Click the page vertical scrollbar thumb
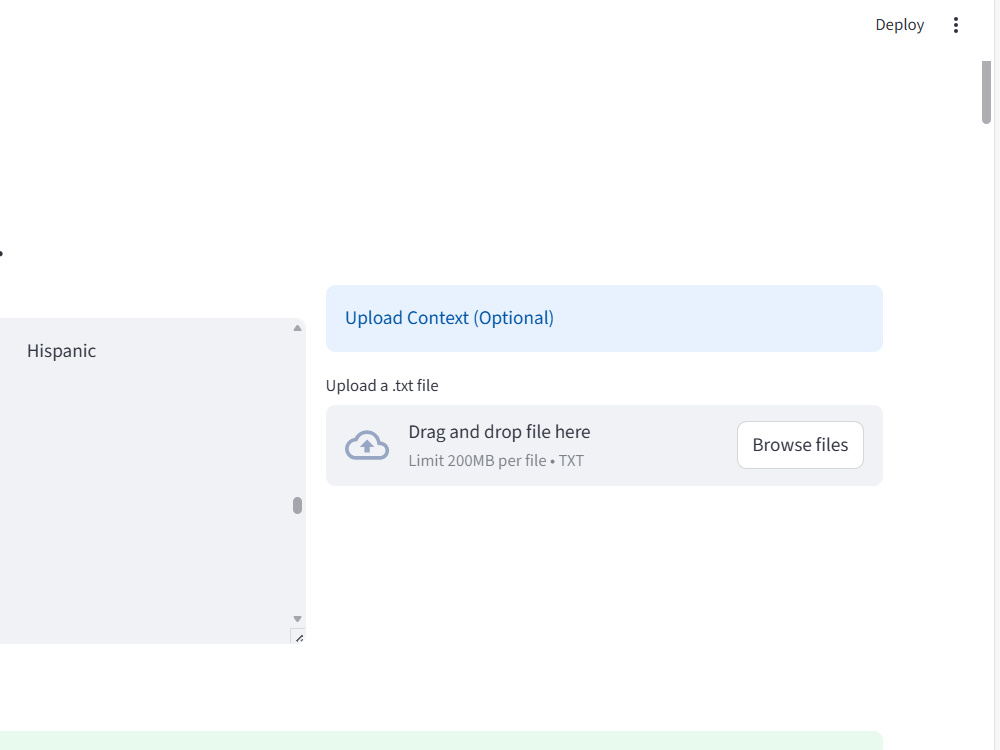This screenshot has width=1000, height=750. [986, 92]
